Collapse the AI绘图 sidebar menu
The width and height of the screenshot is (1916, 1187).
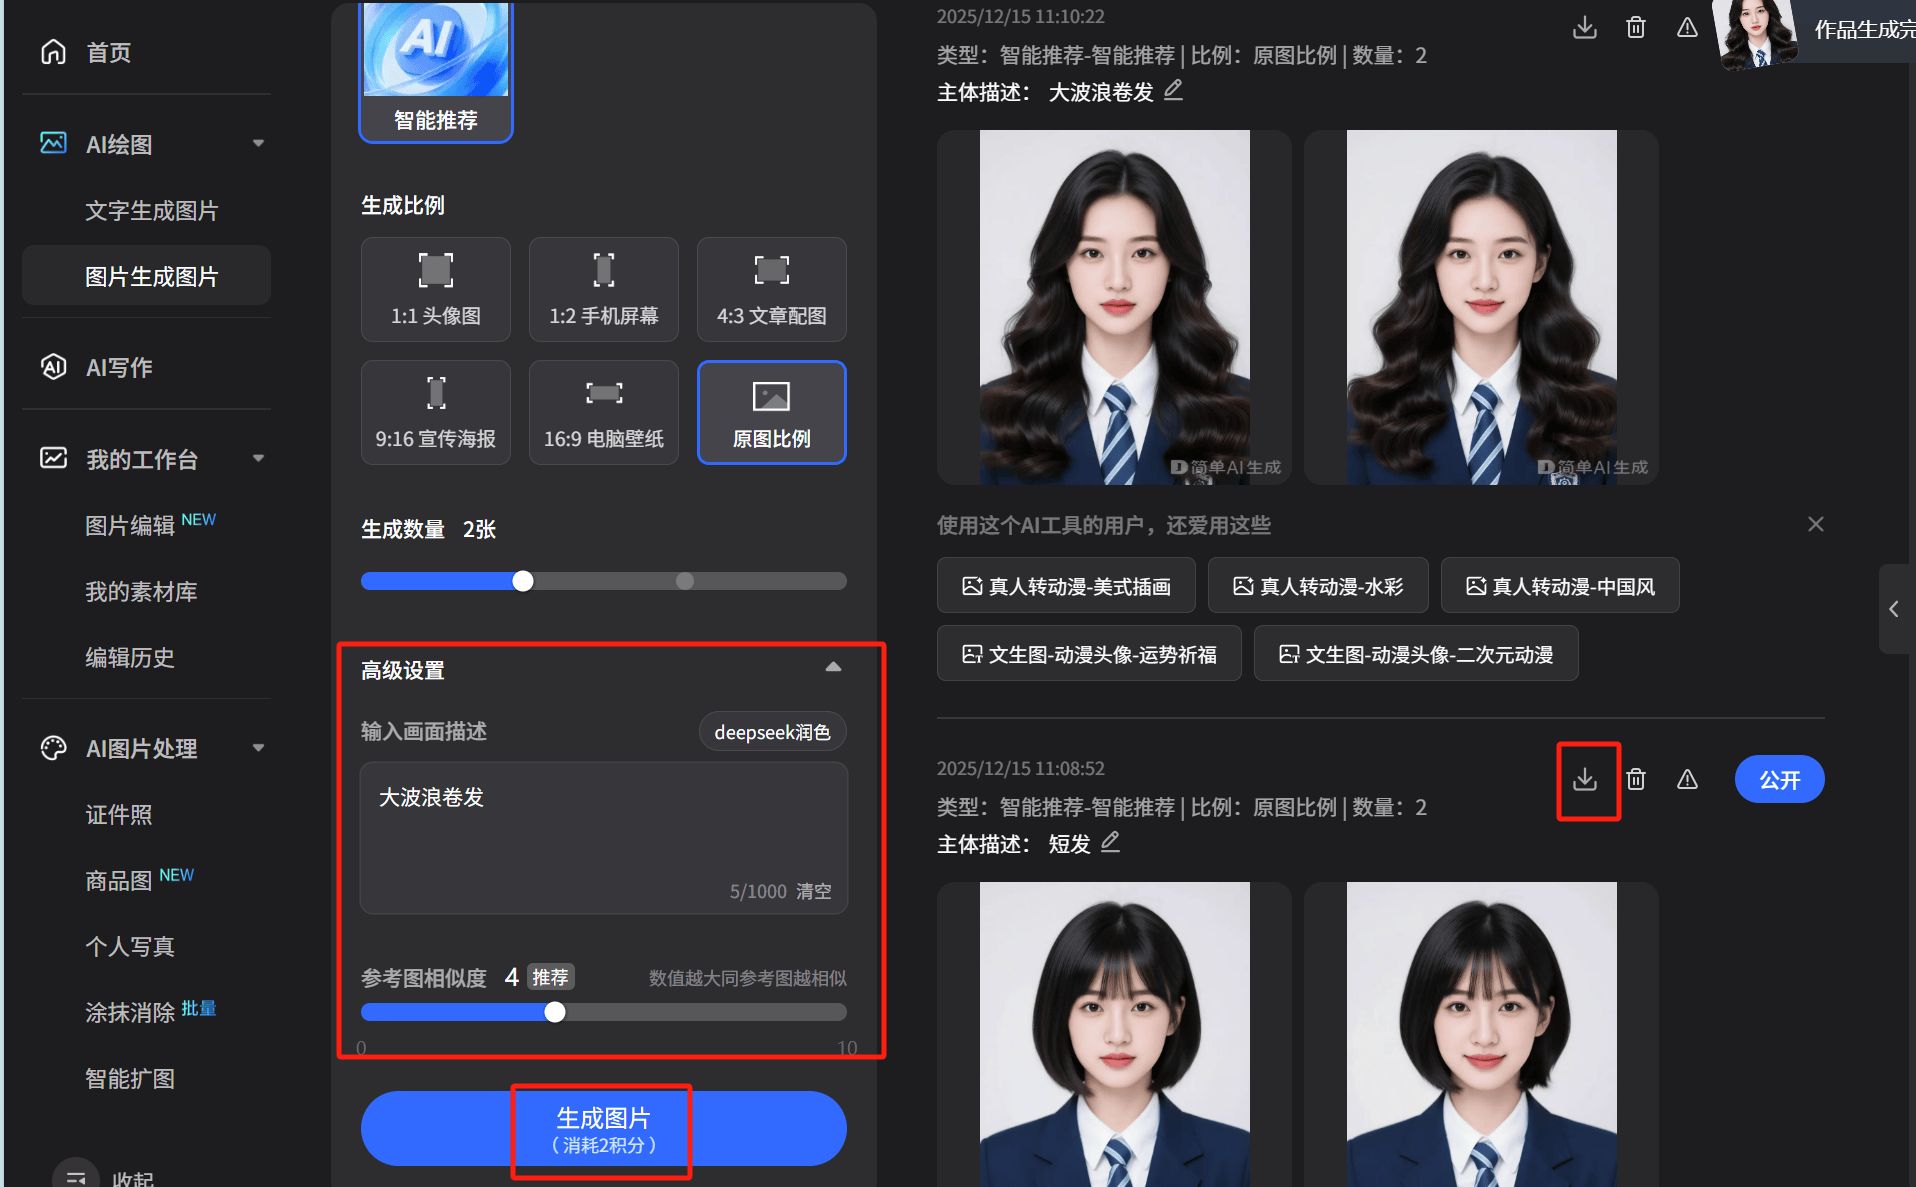(x=258, y=144)
